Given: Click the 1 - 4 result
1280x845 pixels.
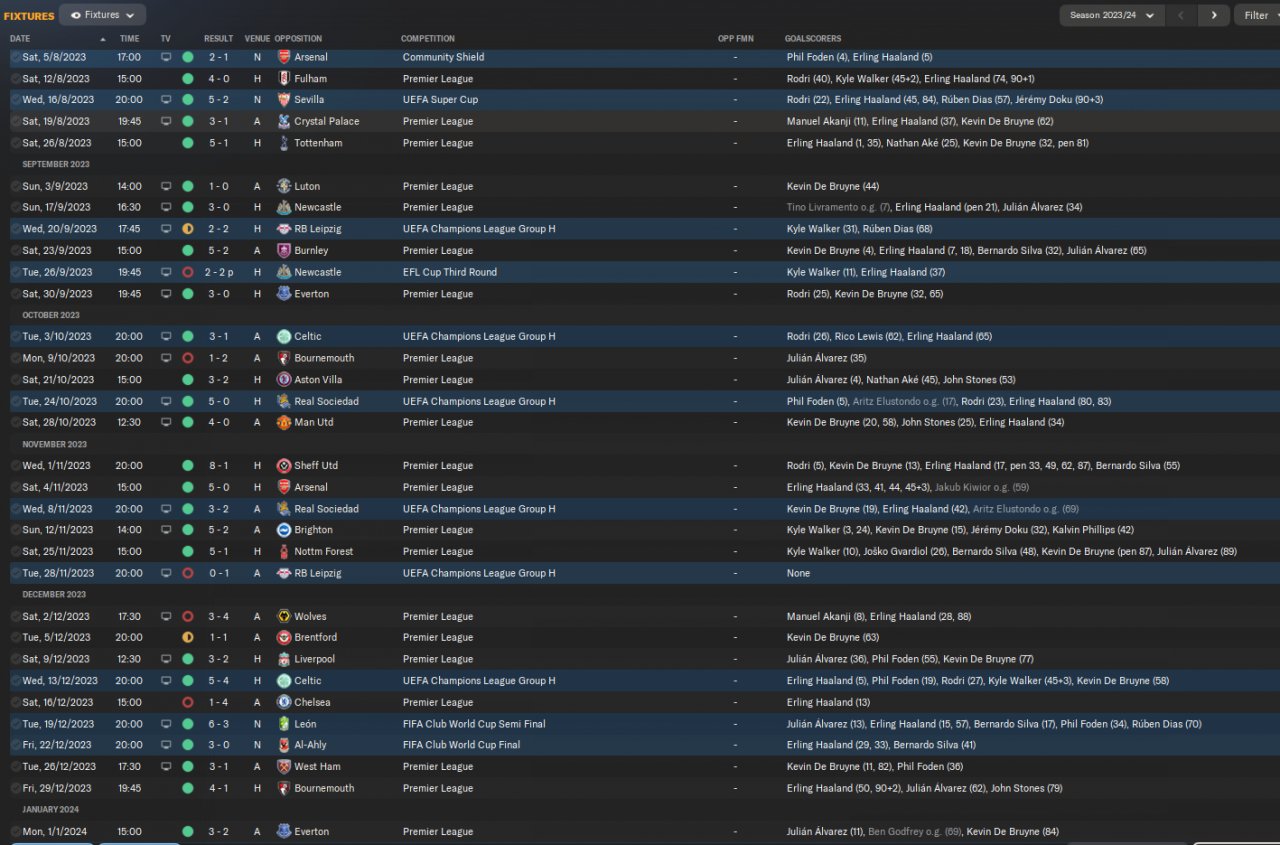Looking at the screenshot, I should (219, 703).
